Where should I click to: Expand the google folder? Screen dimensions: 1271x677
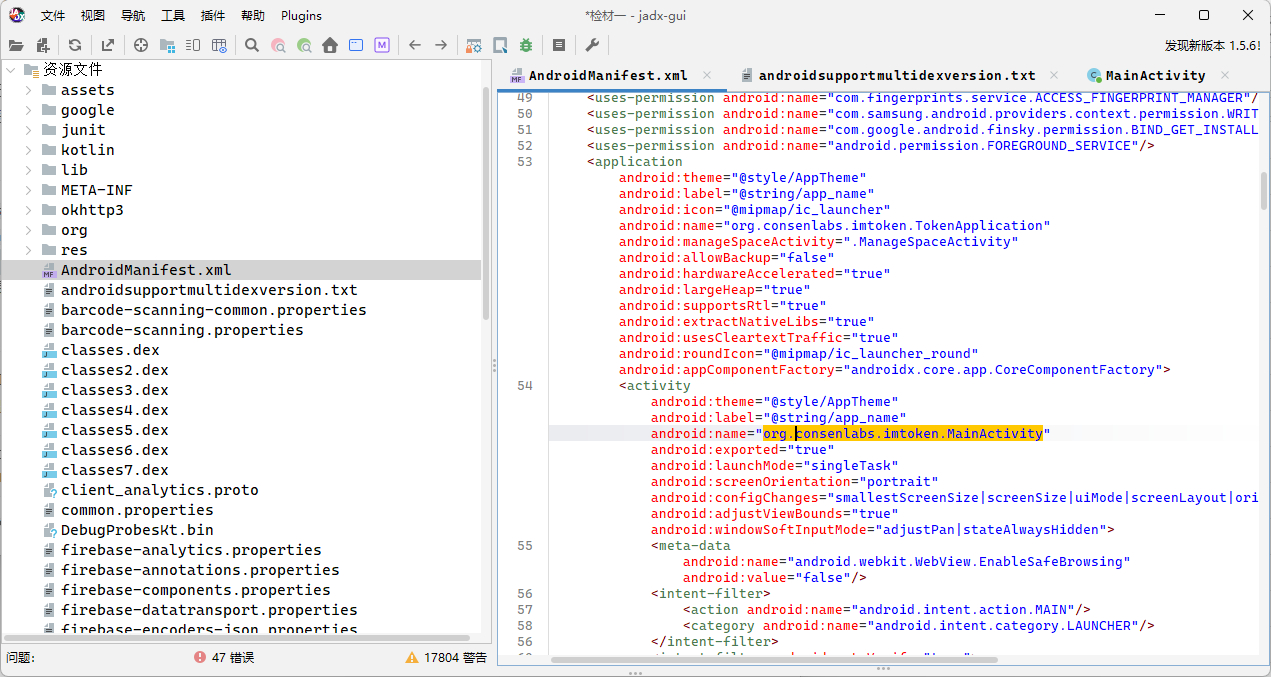coord(29,110)
